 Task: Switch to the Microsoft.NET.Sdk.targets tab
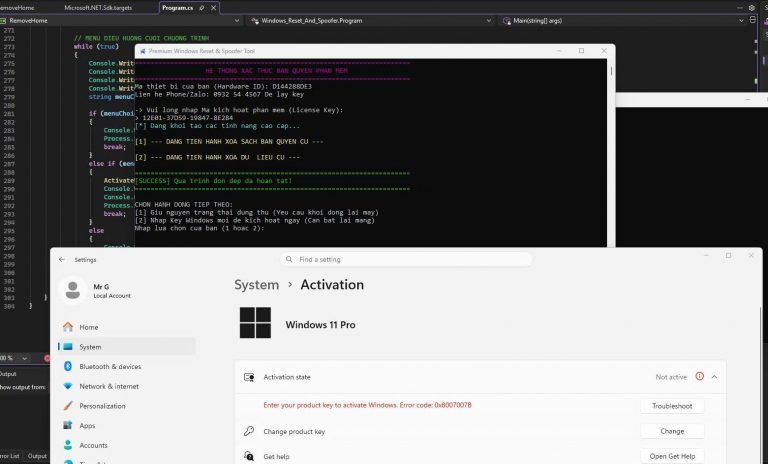(x=98, y=8)
